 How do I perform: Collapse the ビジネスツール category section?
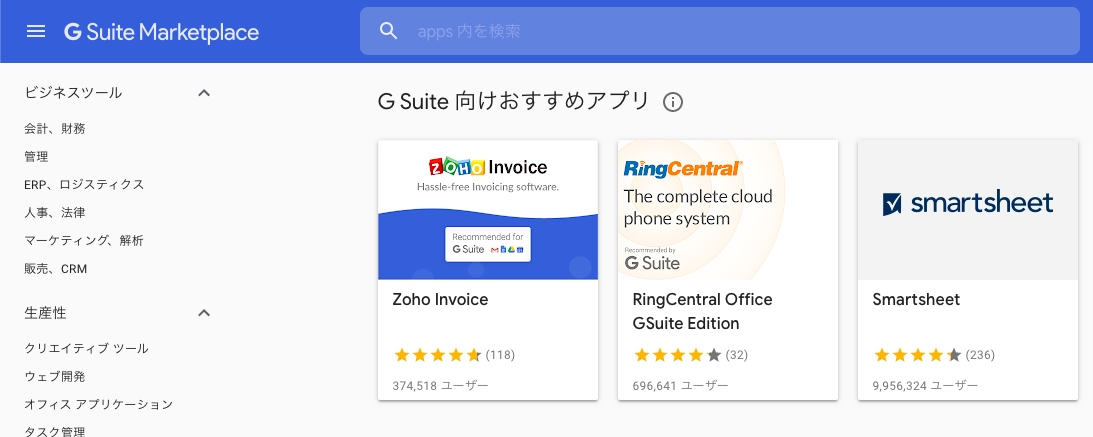tap(204, 93)
